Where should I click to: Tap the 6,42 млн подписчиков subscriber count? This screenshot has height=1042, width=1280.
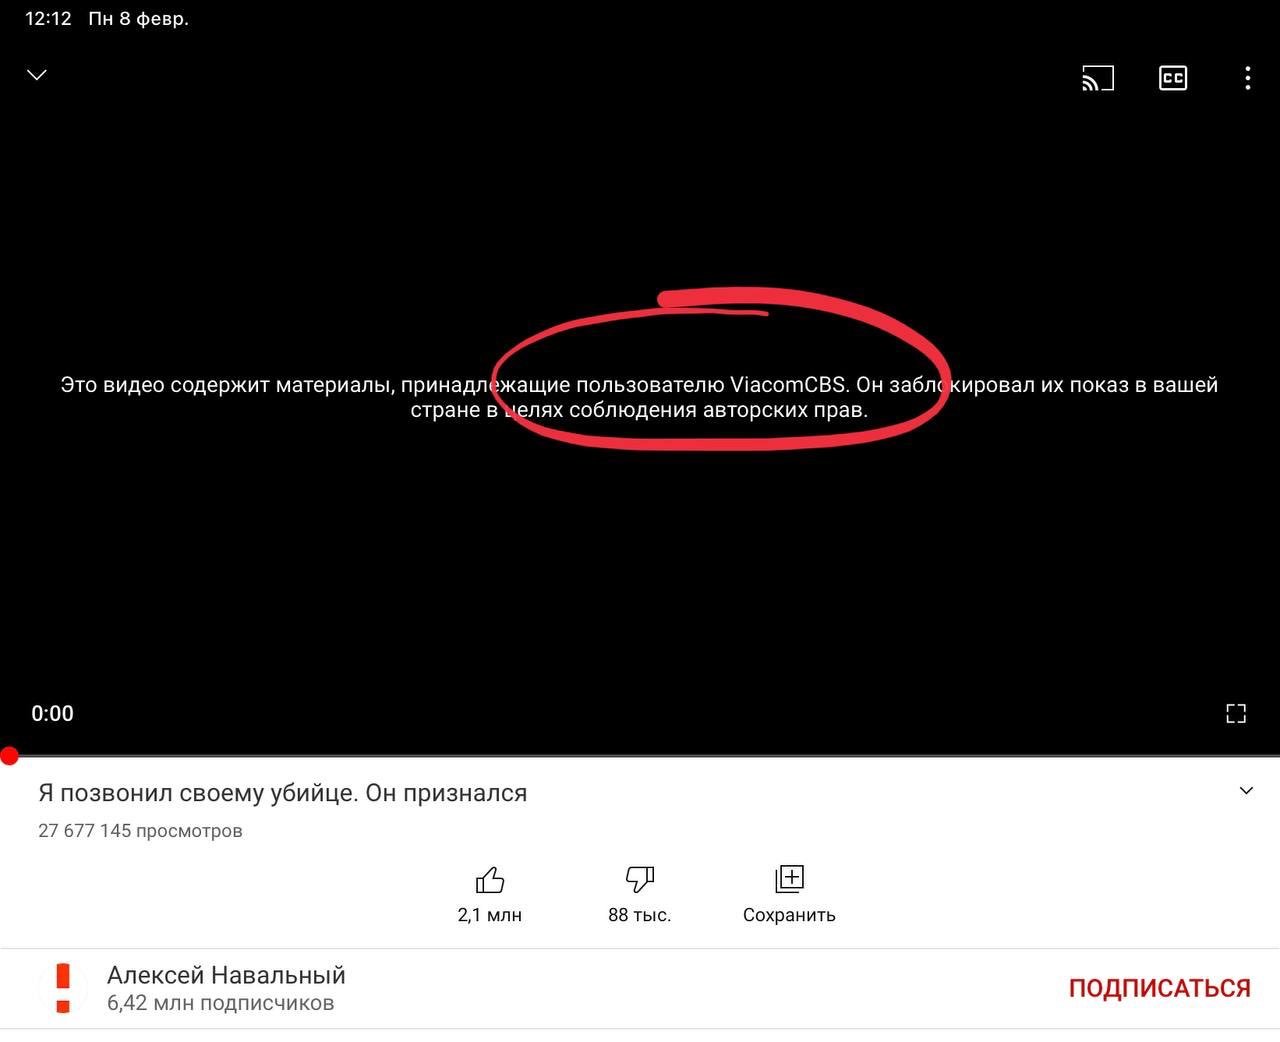click(x=220, y=1003)
